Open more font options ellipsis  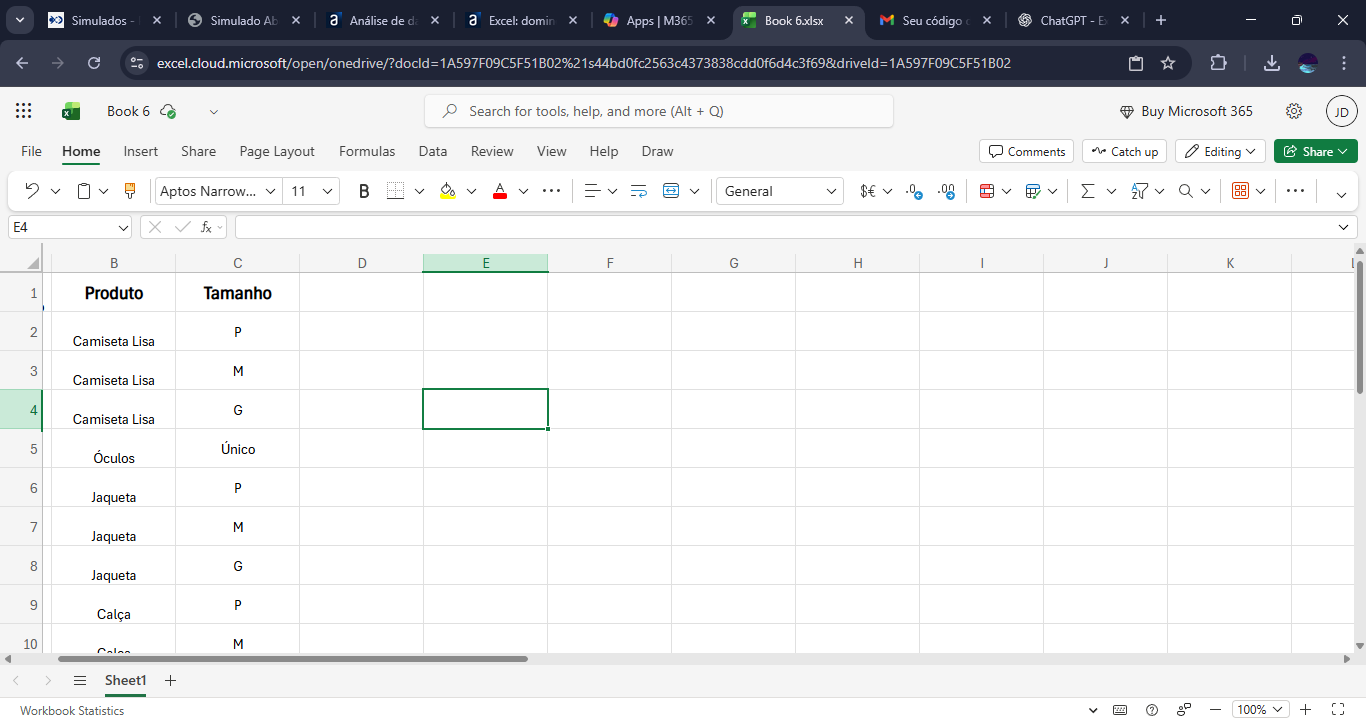pos(551,191)
